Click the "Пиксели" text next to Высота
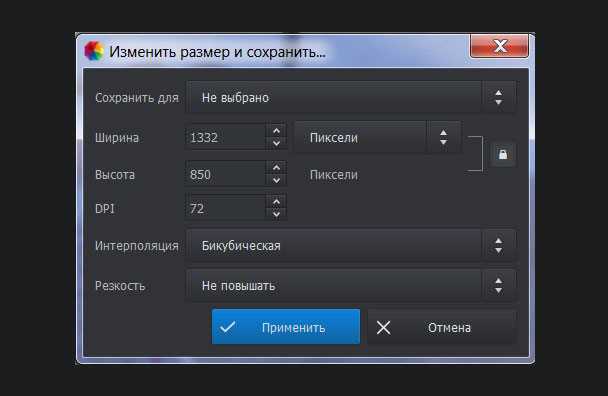Viewport: 608px width, 396px height. 333,175
